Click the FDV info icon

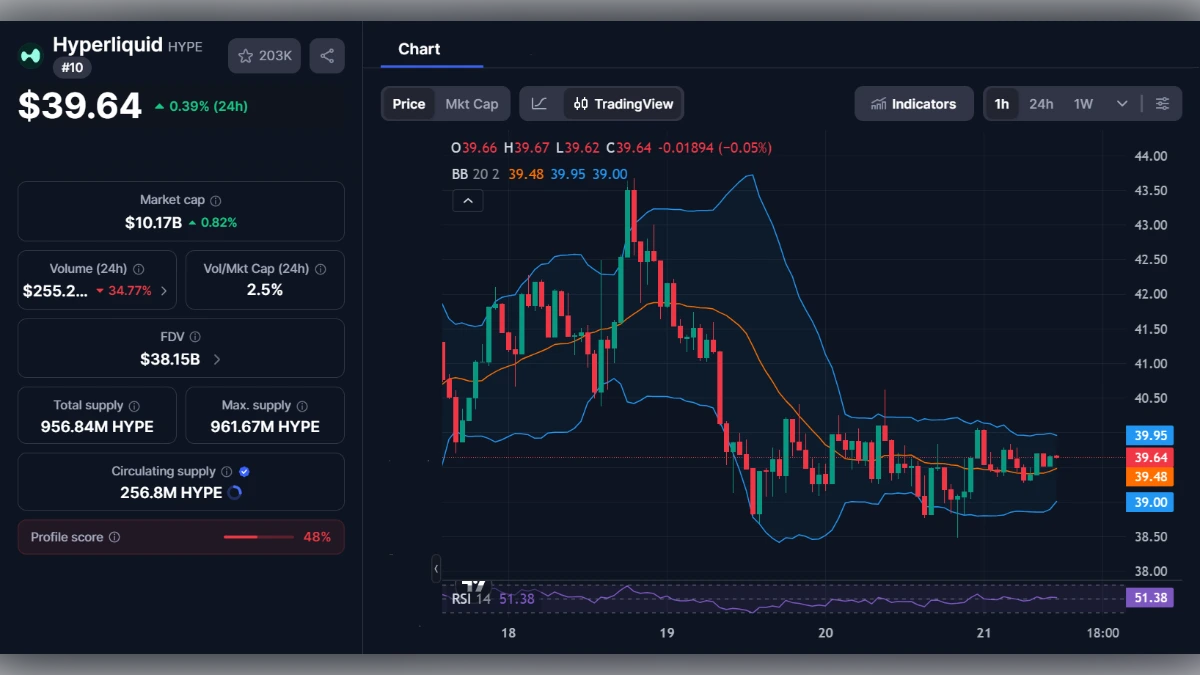coord(195,338)
